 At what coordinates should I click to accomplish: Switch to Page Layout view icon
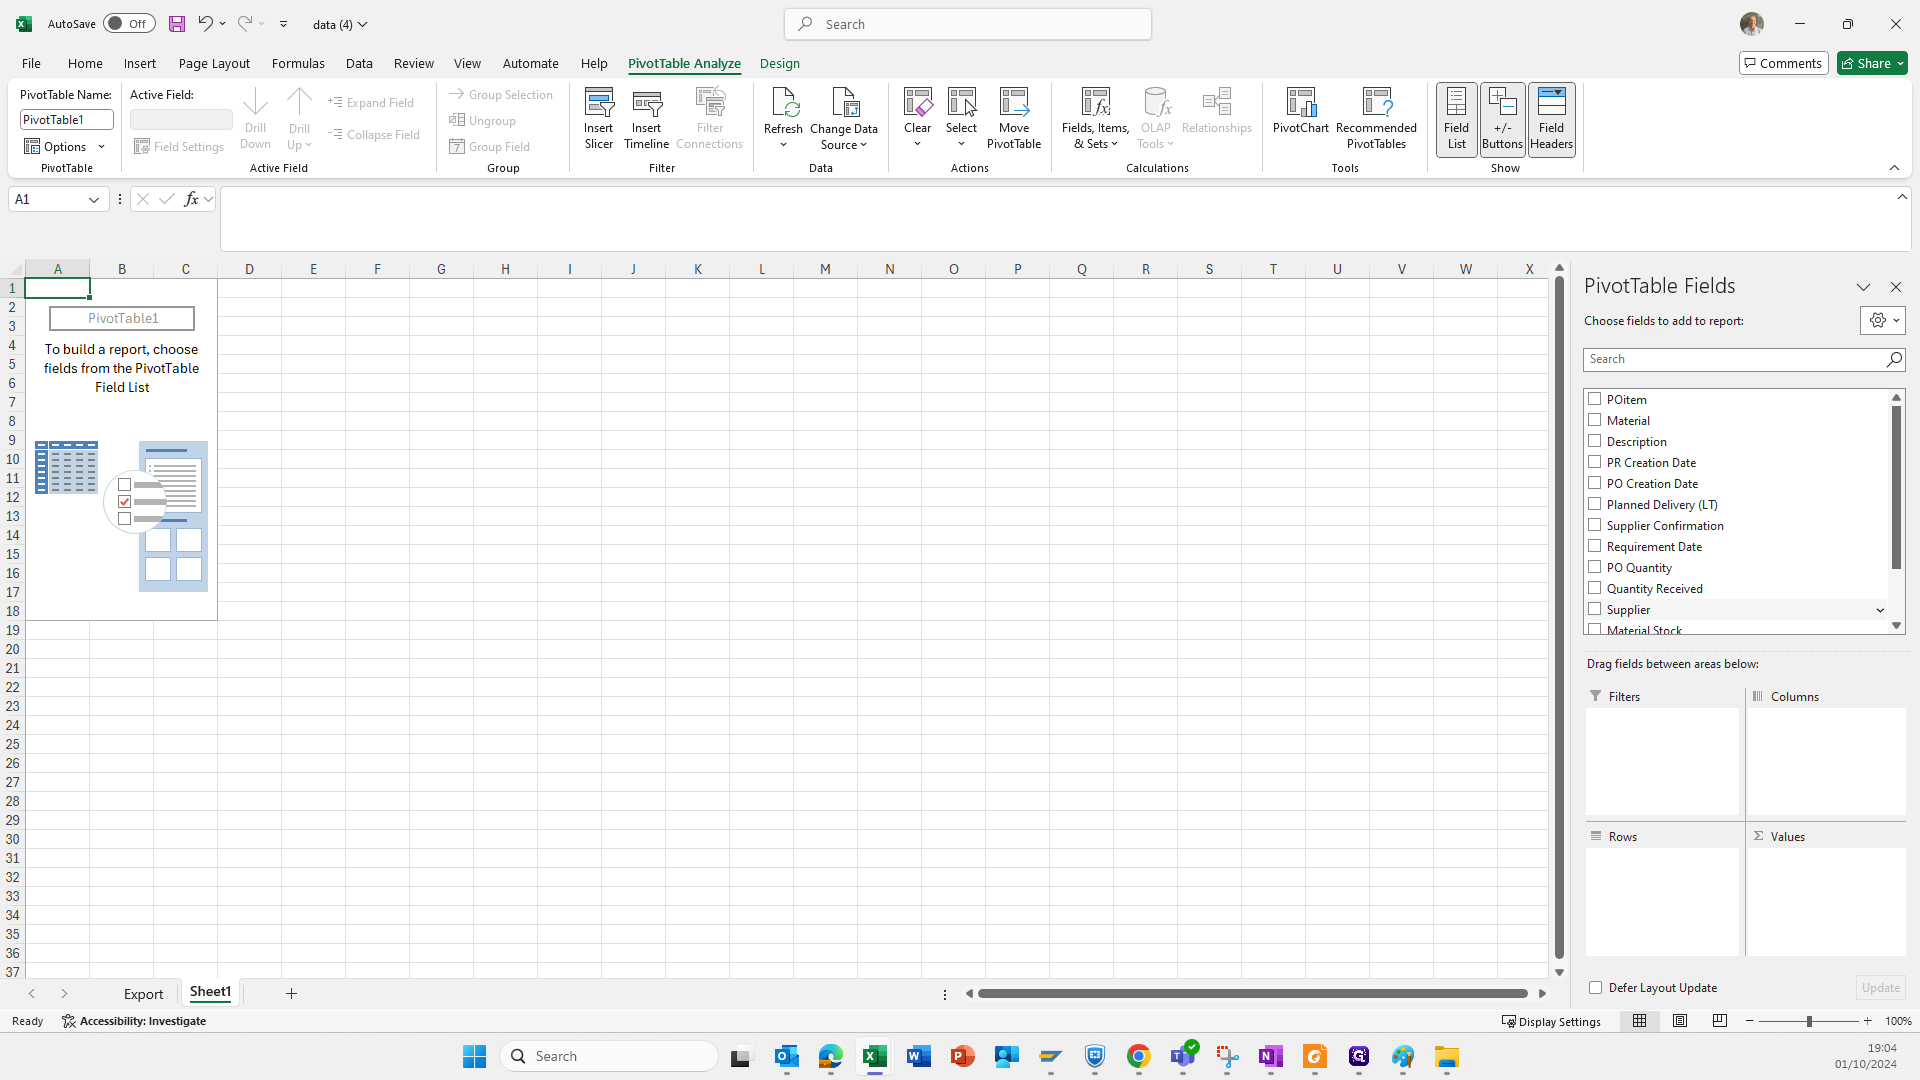tap(1680, 1021)
